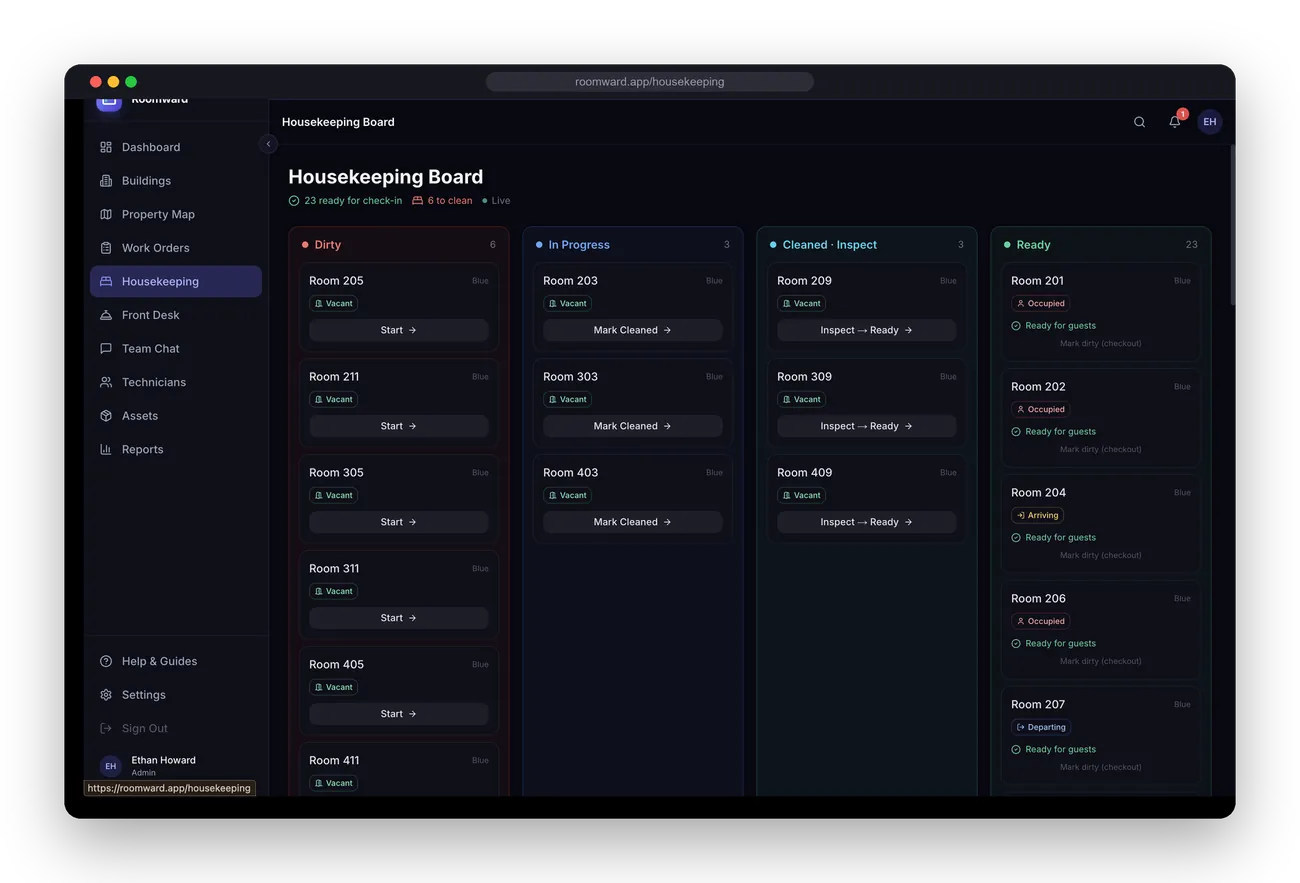Mark Room 303 as cleaned
Image resolution: width=1300 pixels, height=883 pixels.
coord(633,426)
